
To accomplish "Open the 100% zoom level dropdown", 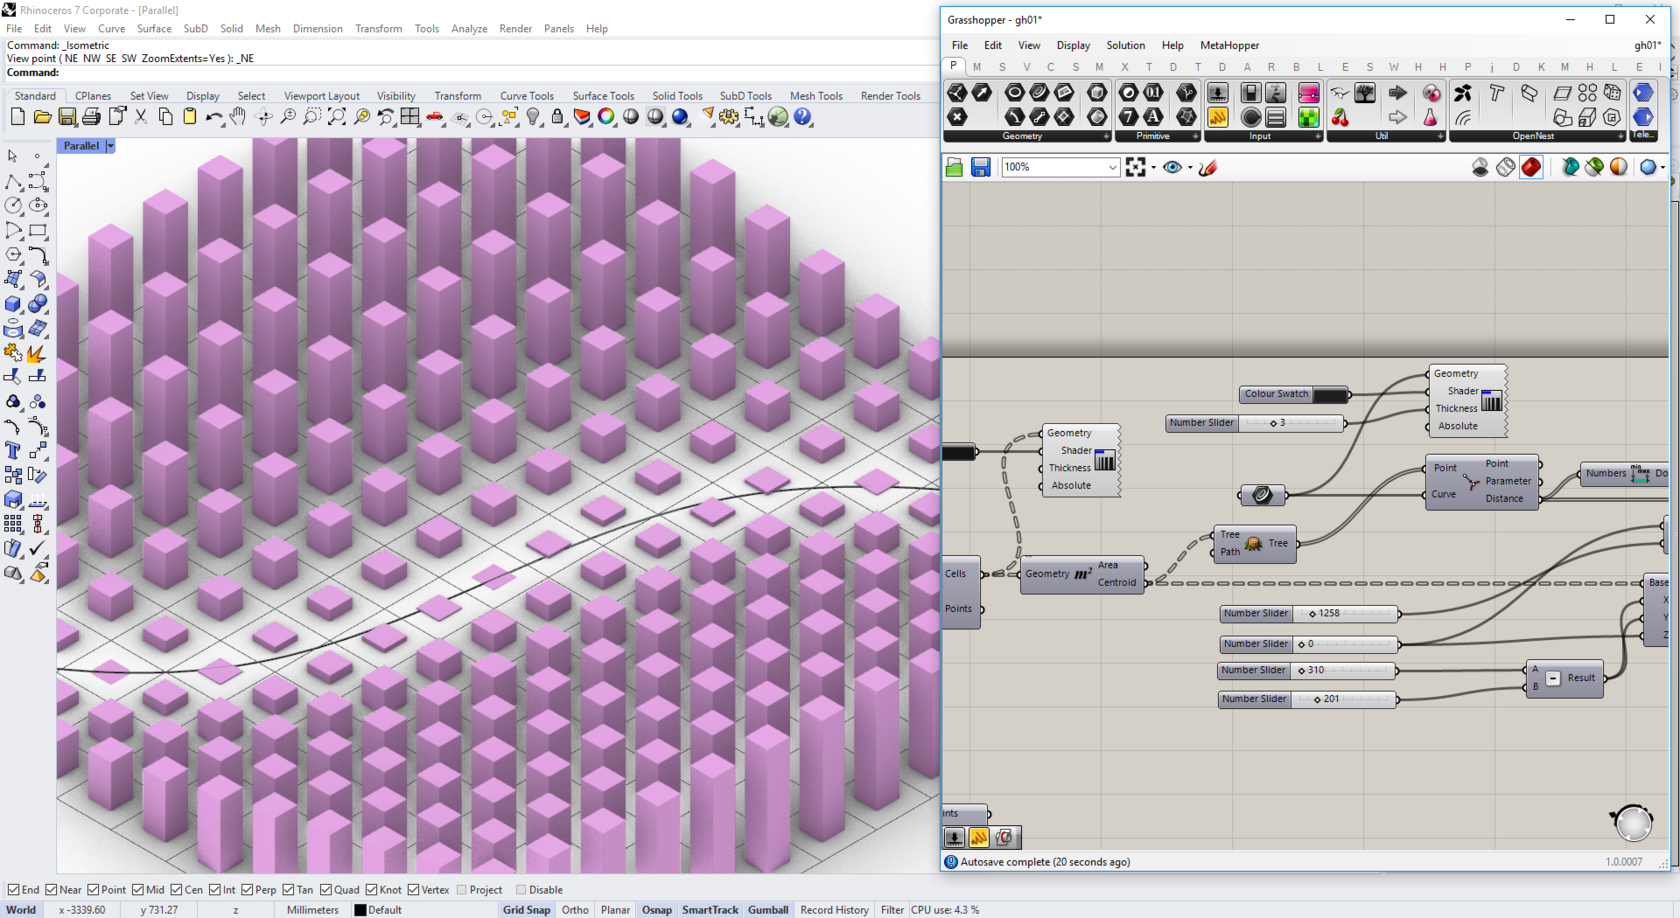I will point(1112,168).
